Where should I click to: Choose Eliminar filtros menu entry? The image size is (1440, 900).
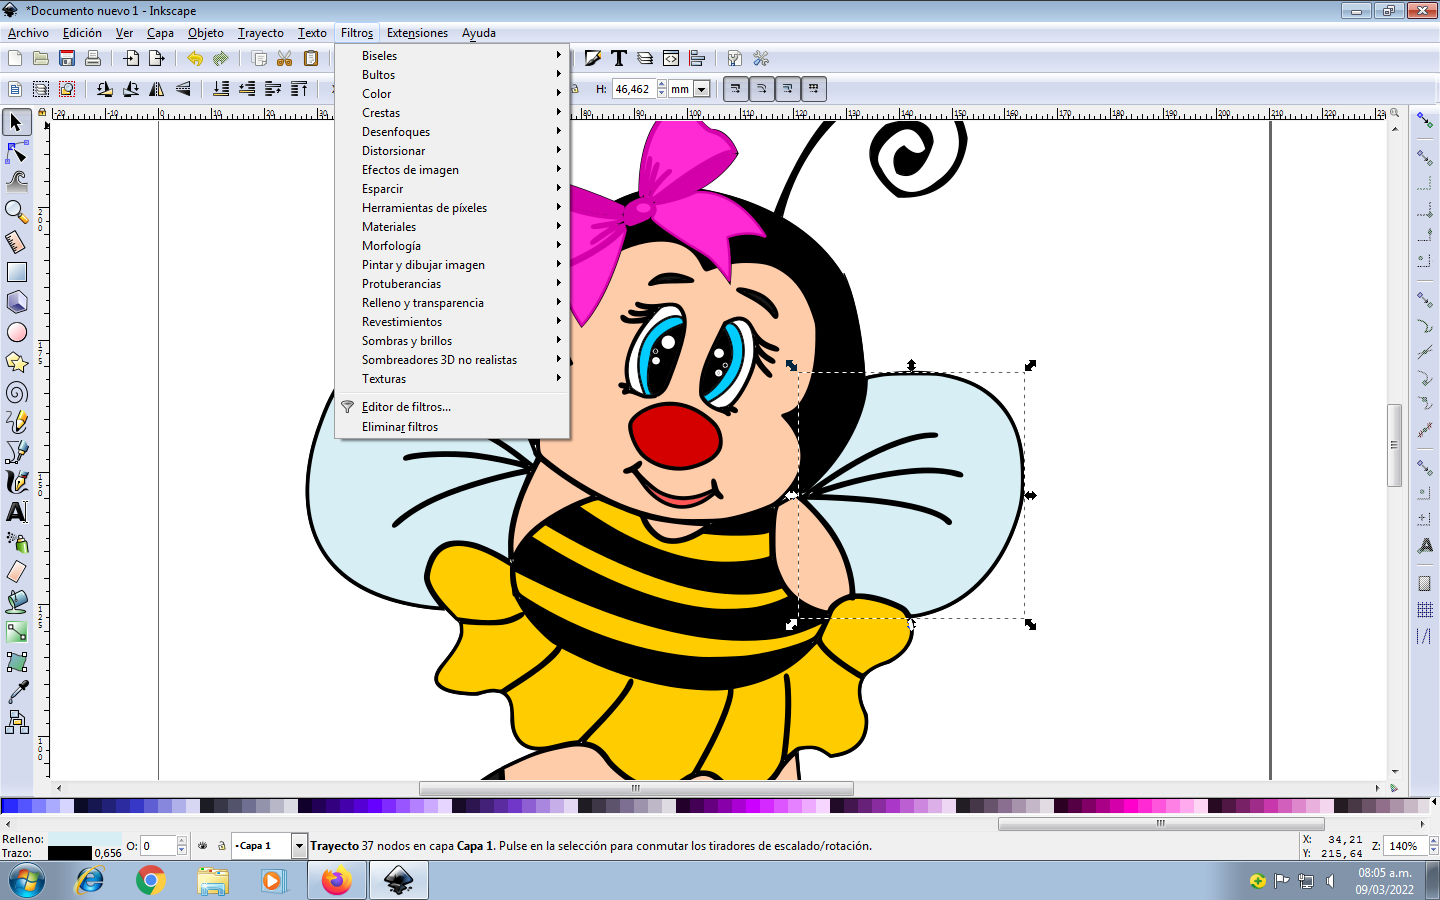(452, 427)
